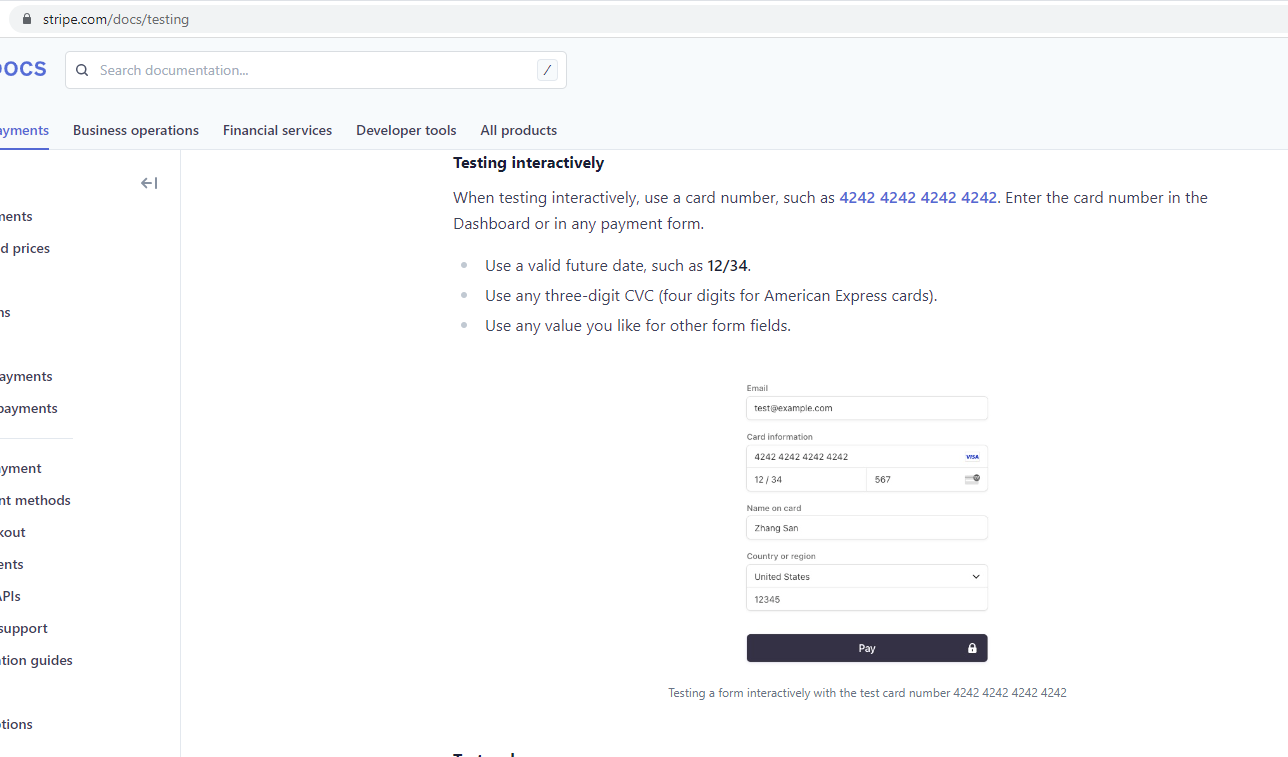Click the CVC card icon beside 567

pos(972,480)
